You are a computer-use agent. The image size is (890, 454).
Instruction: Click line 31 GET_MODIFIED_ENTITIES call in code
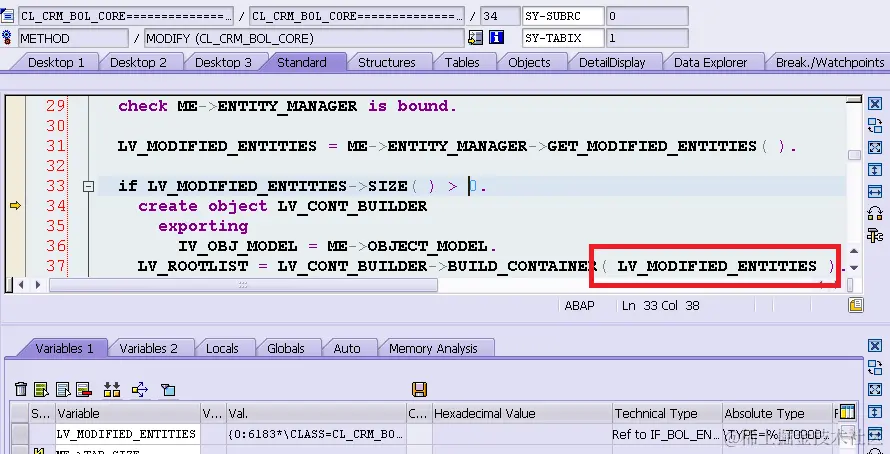[x=671, y=146]
